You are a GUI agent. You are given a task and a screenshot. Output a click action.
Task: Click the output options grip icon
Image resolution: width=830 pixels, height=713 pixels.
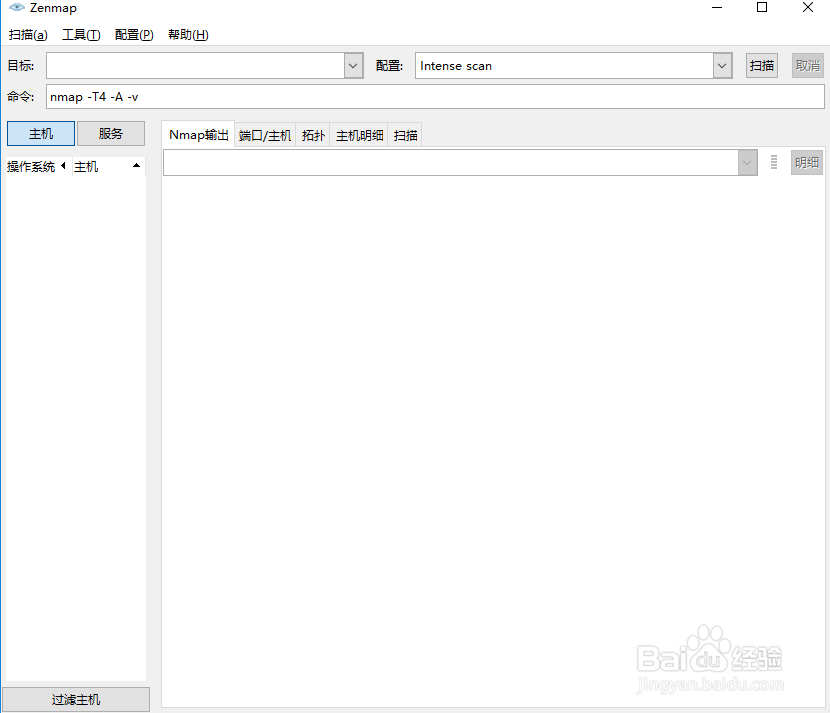[x=774, y=162]
